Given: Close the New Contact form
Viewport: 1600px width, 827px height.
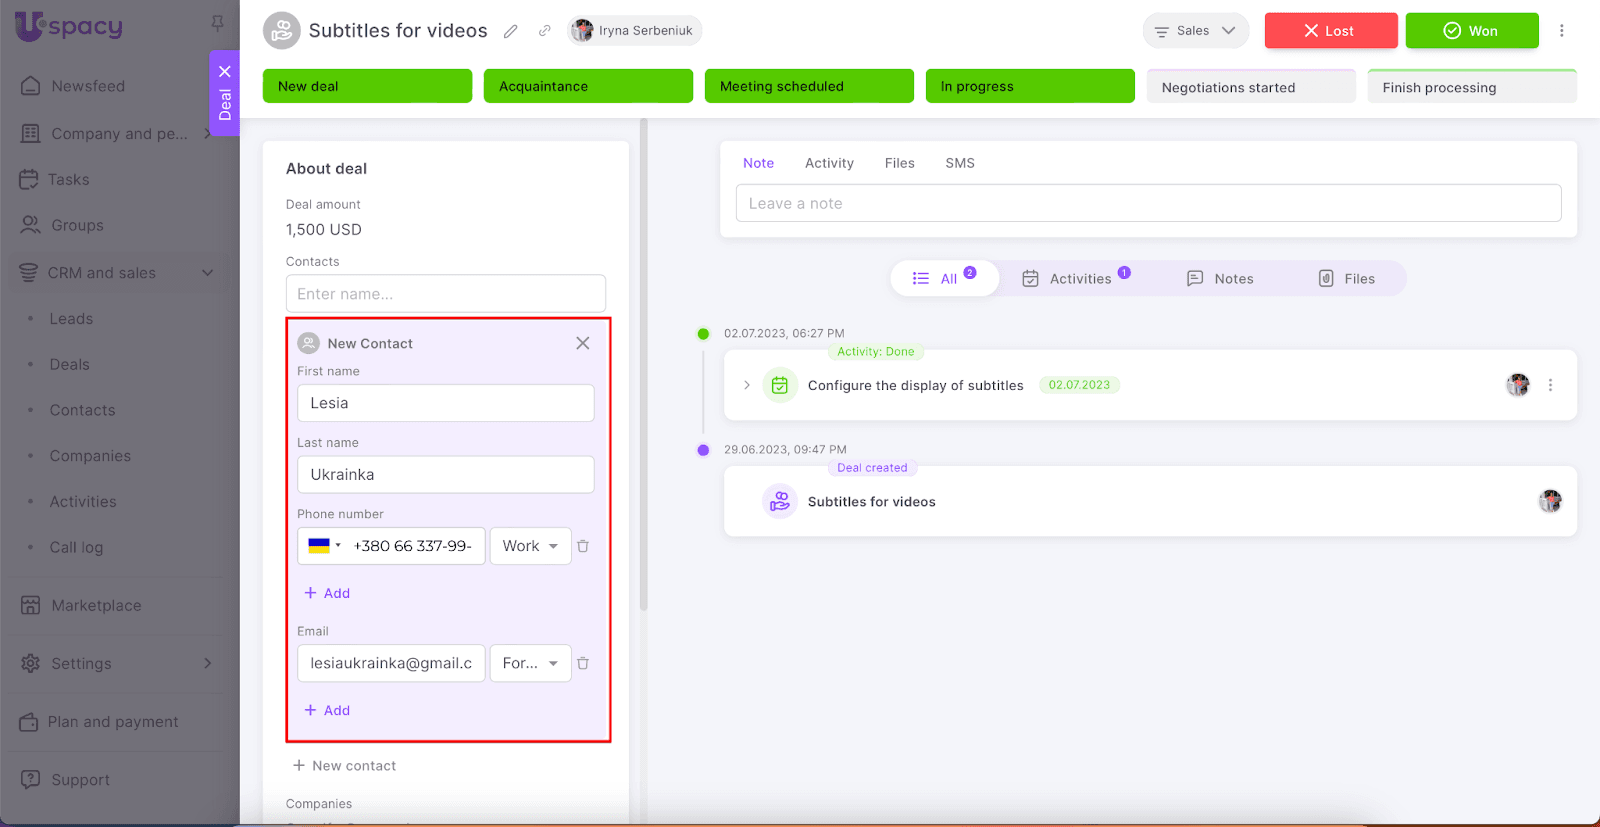Looking at the screenshot, I should [583, 343].
